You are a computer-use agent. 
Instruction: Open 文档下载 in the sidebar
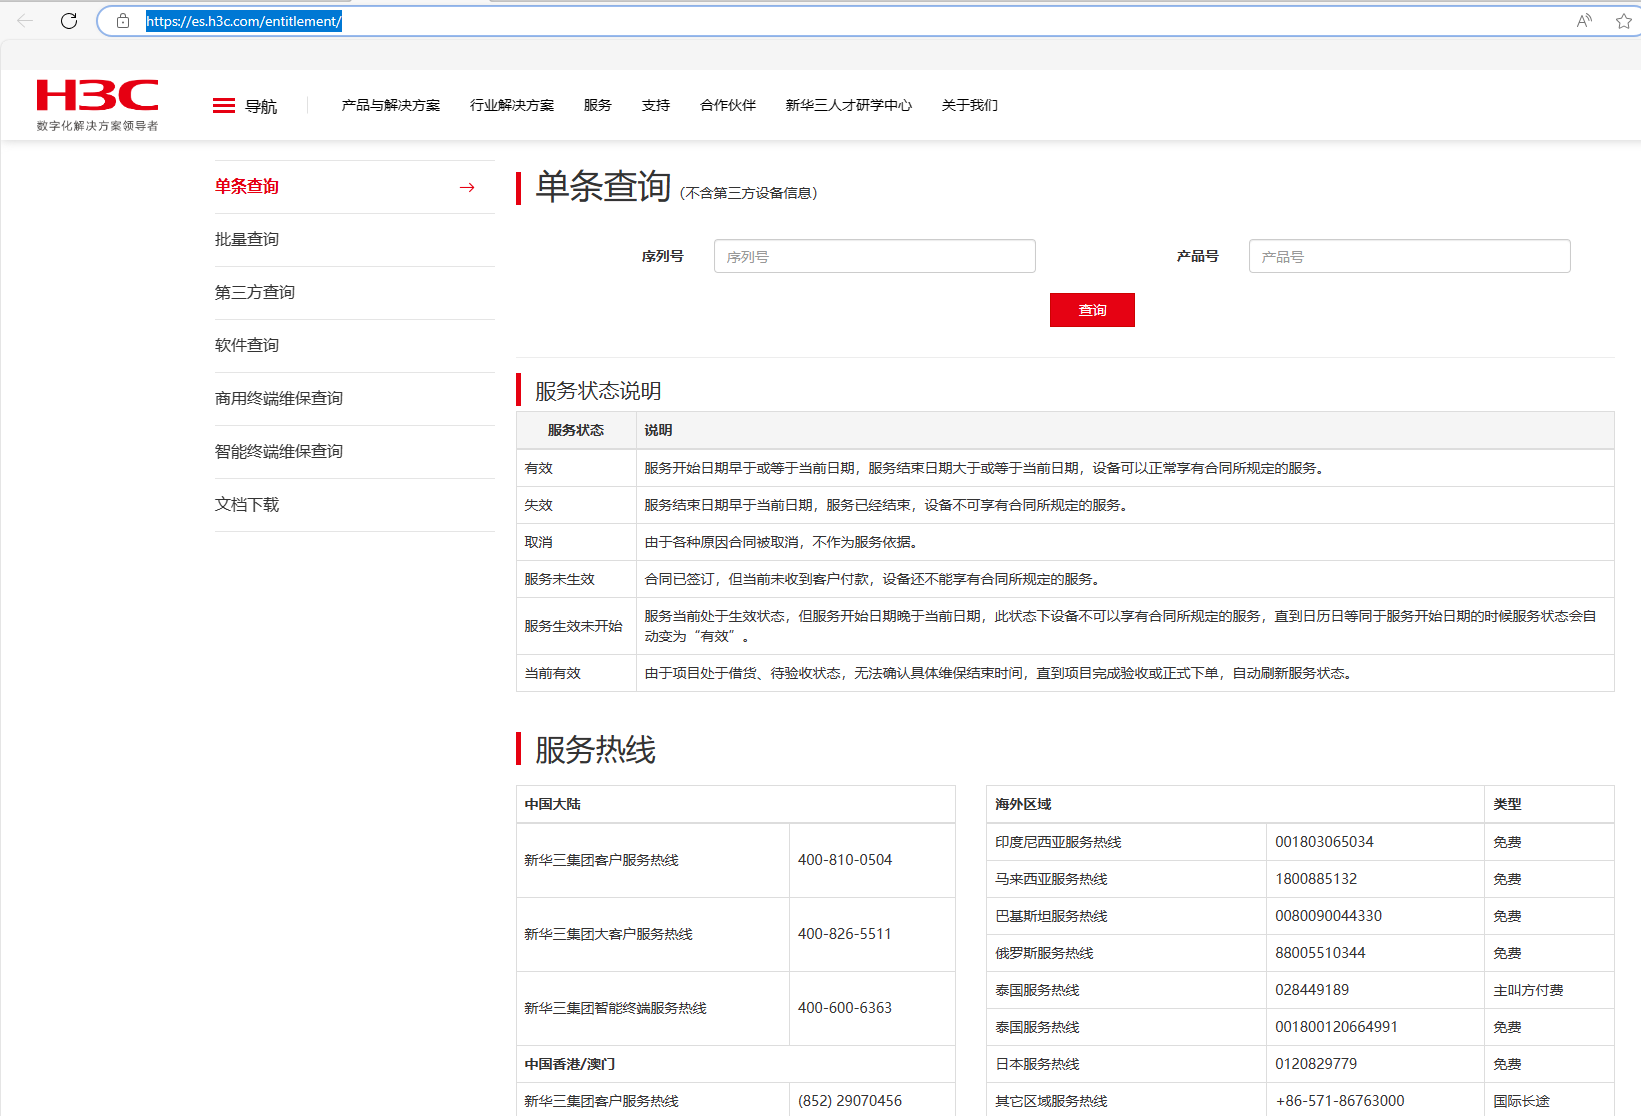click(247, 504)
